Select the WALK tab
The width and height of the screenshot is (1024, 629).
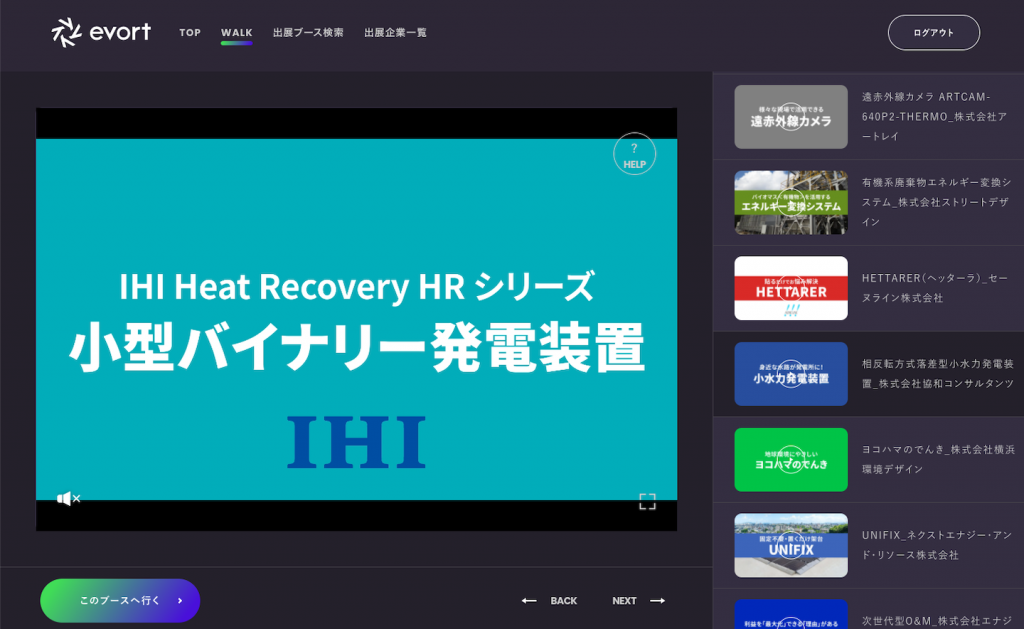236,33
